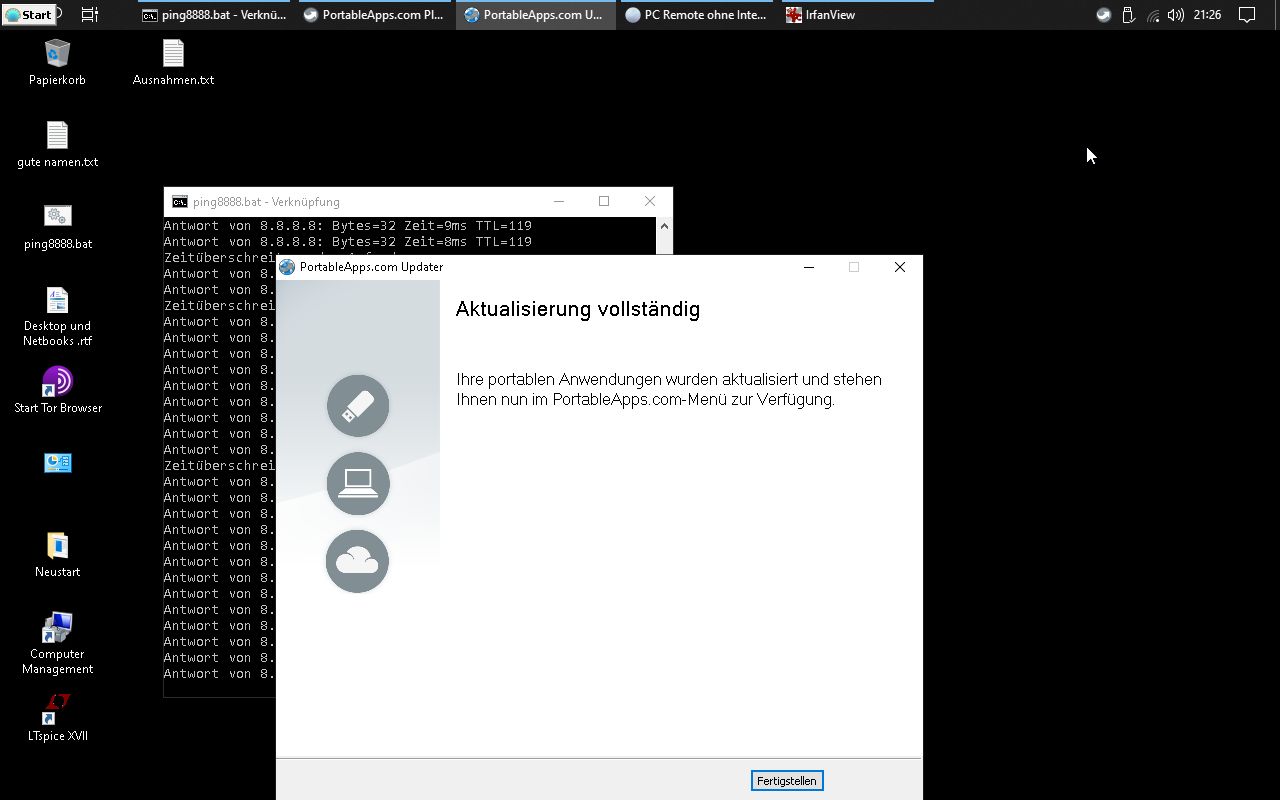Open the notification center icon

point(1247,15)
